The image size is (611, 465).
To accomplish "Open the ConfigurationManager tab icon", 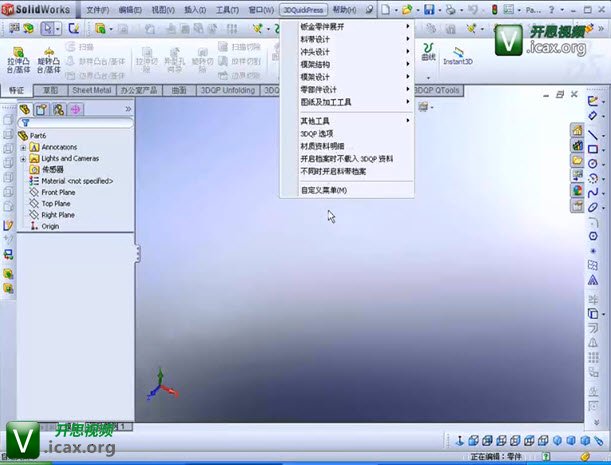I will click(x=58, y=110).
